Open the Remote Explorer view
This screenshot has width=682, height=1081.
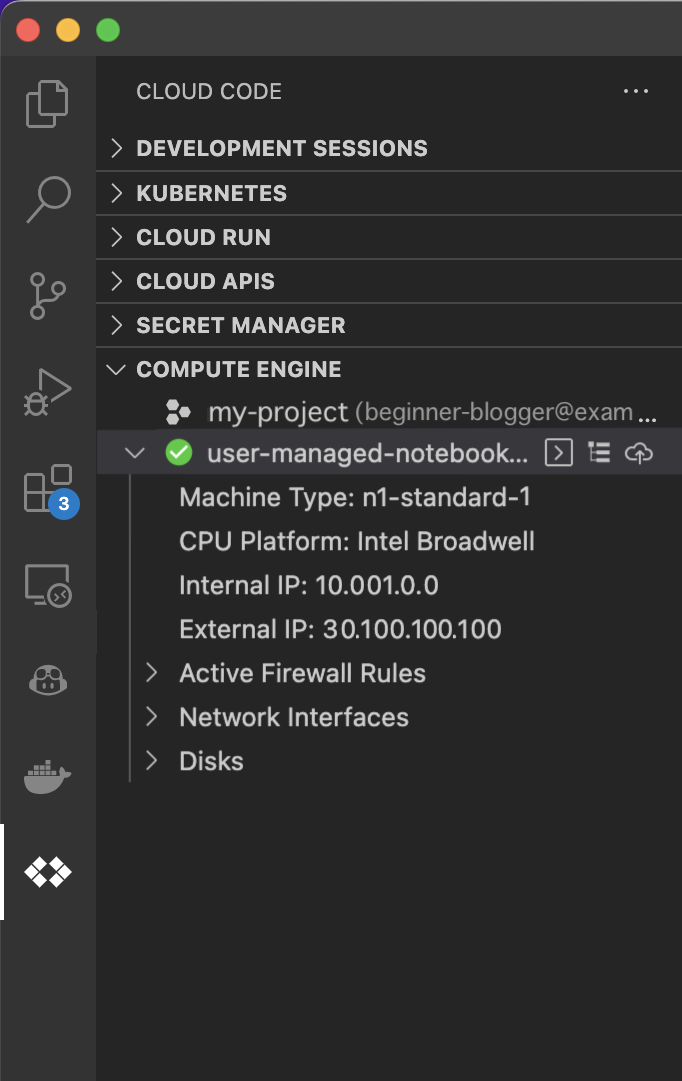click(48, 585)
